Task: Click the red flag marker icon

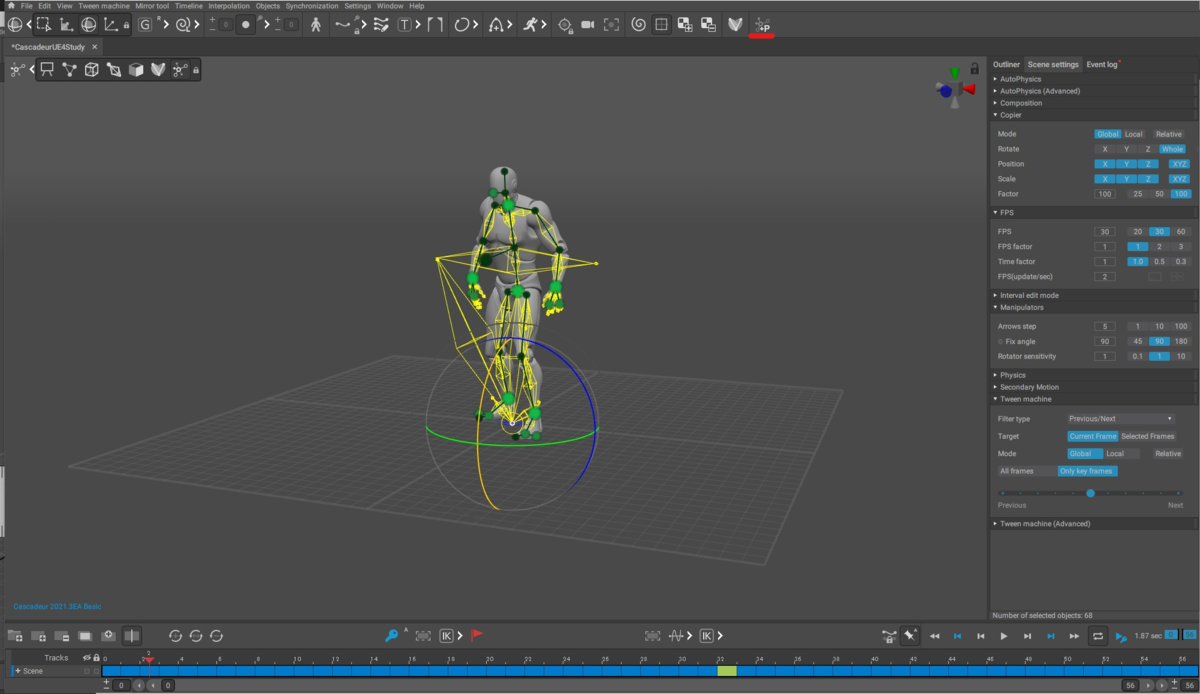Action: click(477, 635)
